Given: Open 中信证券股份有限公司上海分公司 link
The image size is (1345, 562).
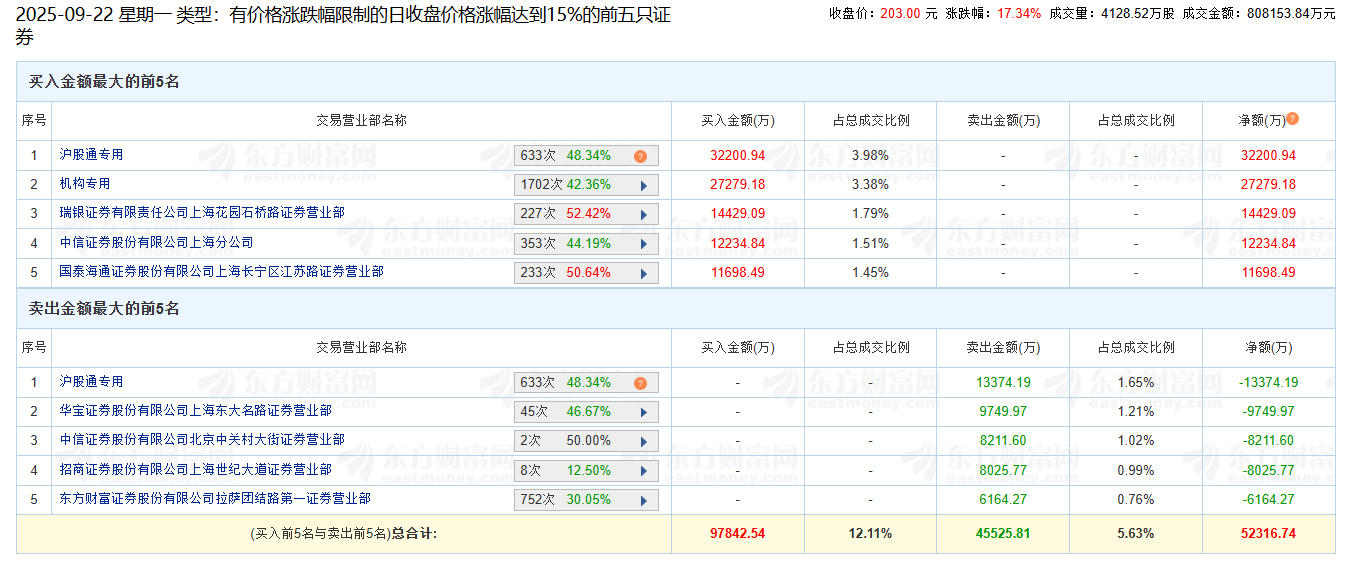Looking at the screenshot, I should tap(155, 242).
